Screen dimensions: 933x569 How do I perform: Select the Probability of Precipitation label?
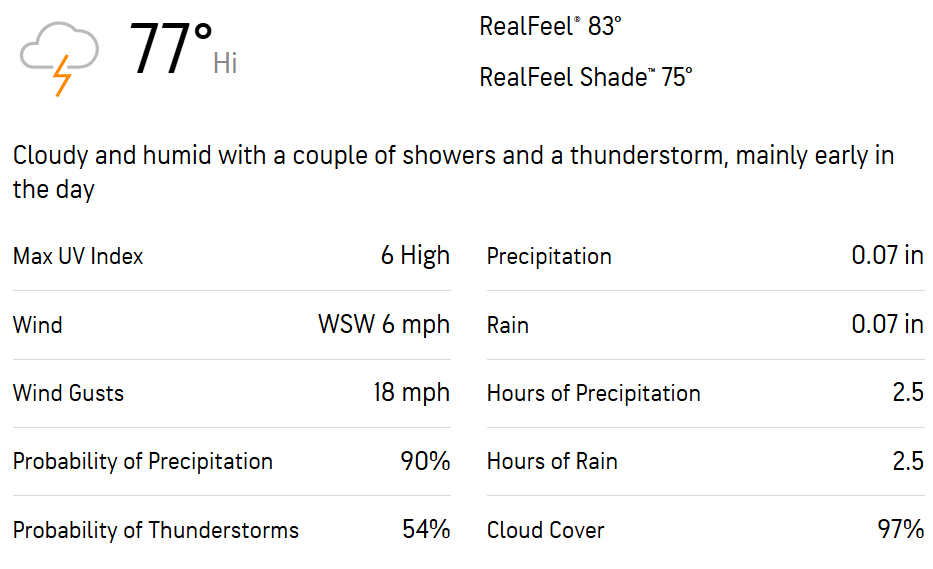click(143, 462)
